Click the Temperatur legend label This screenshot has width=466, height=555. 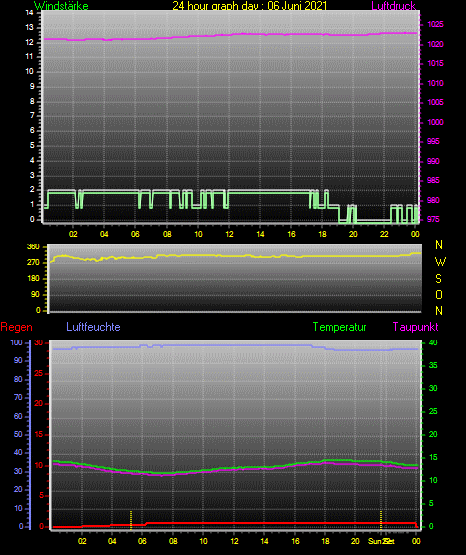click(339, 327)
